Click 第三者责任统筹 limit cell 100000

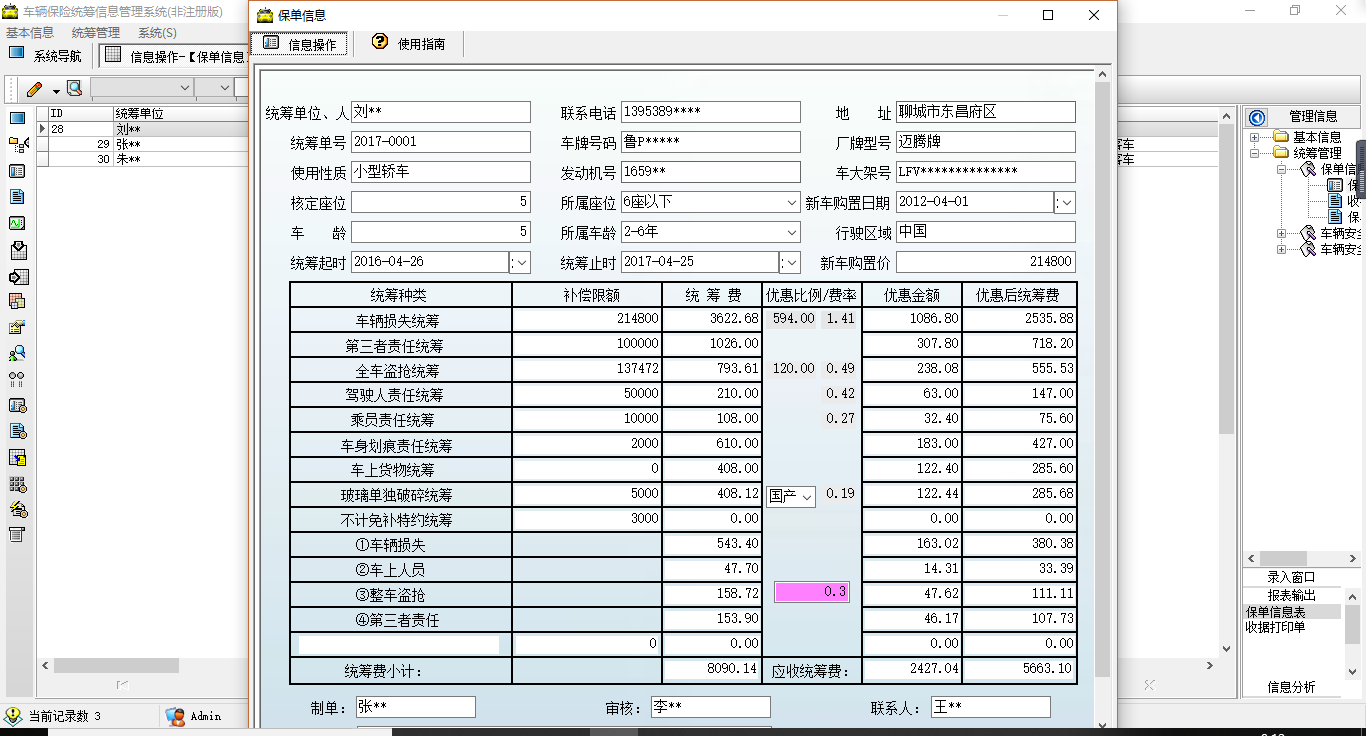587,344
